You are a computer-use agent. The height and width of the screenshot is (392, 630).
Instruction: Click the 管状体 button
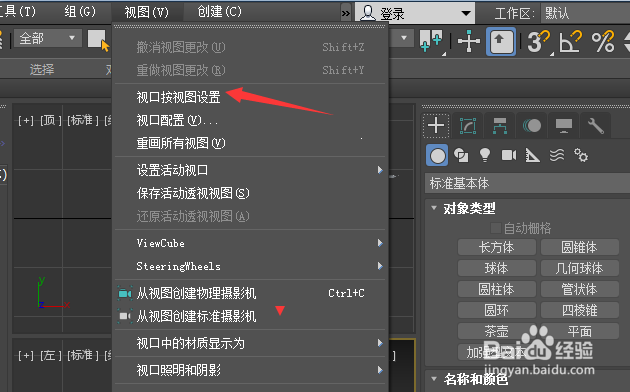pos(579,289)
